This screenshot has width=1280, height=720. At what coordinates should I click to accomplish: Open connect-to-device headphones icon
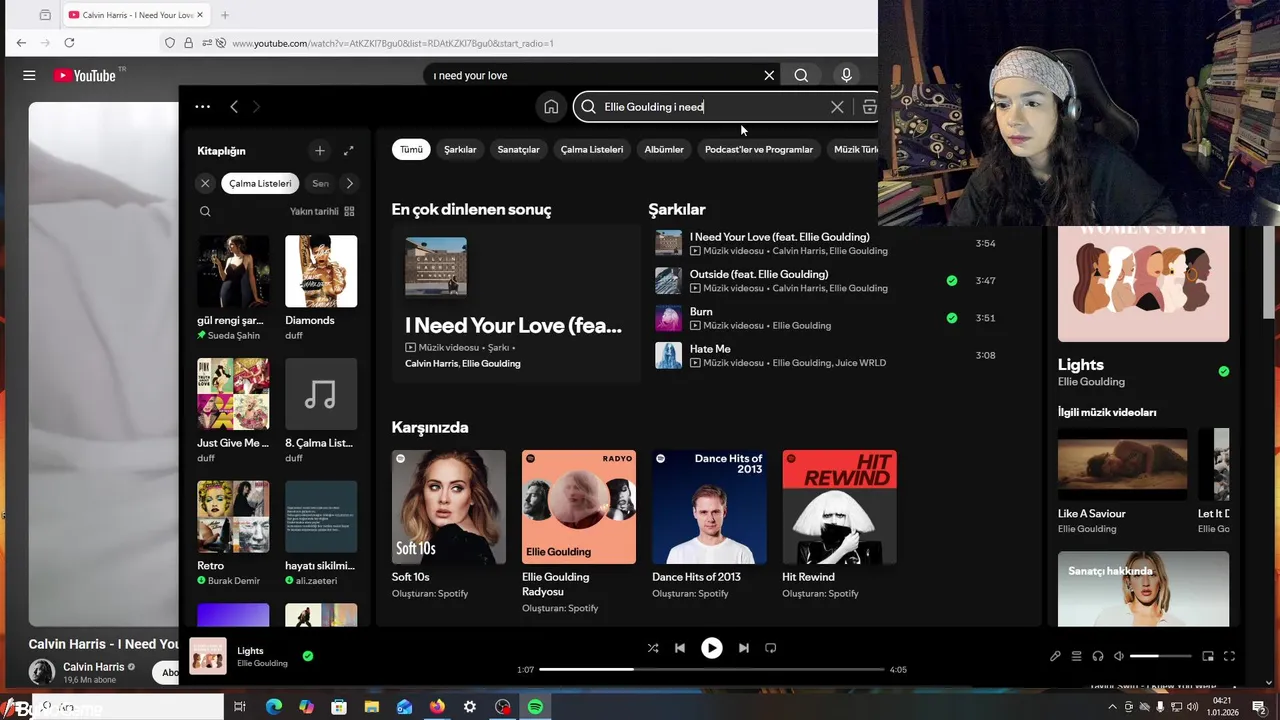(x=1098, y=656)
